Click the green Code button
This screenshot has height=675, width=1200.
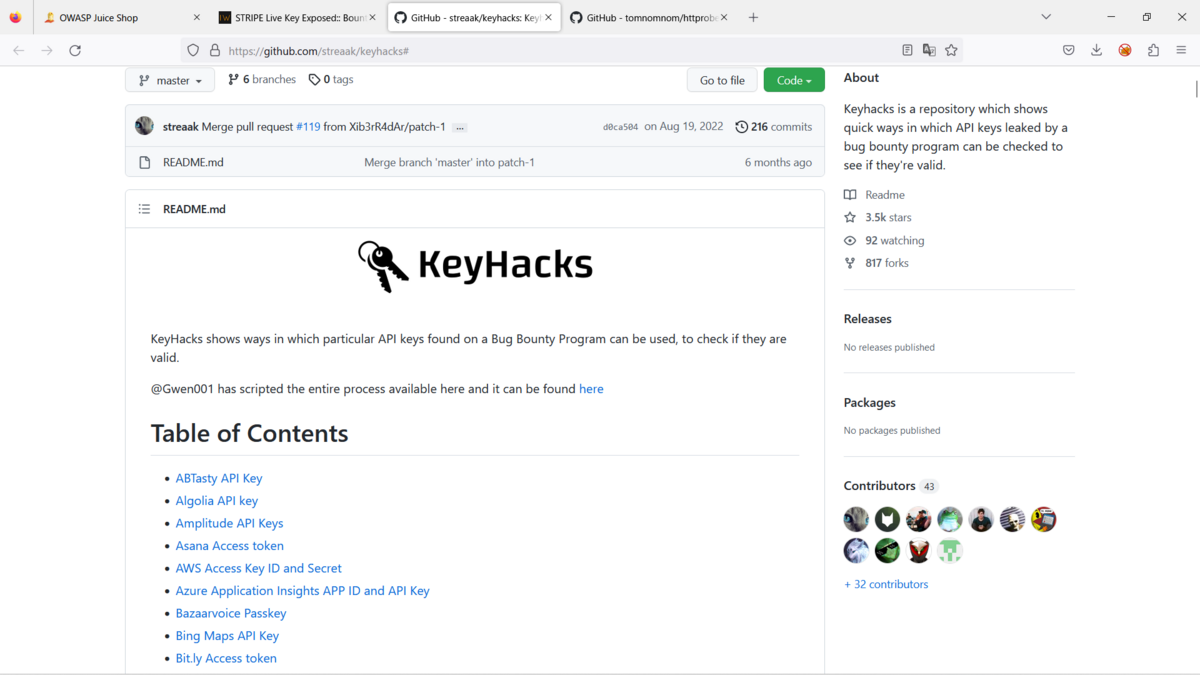(793, 79)
